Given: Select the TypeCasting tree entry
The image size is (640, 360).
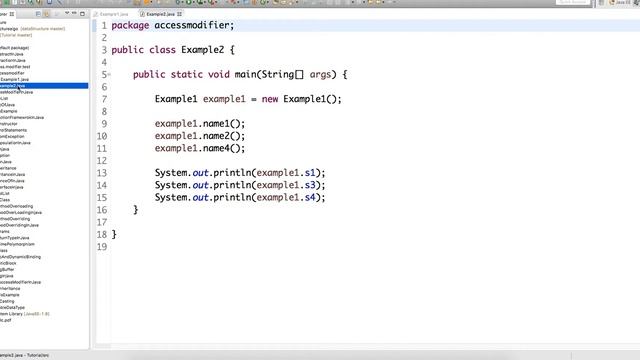Looking at the screenshot, I should 7,301.
